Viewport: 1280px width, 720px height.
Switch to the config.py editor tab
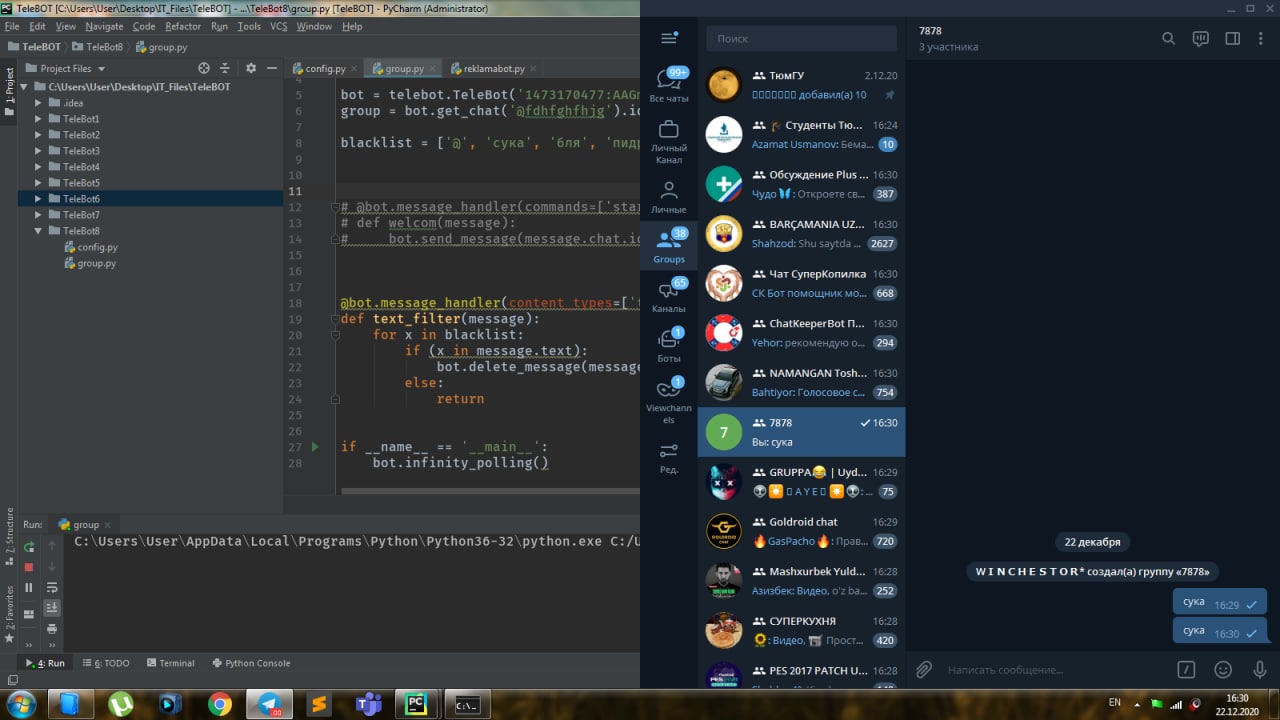coord(325,69)
